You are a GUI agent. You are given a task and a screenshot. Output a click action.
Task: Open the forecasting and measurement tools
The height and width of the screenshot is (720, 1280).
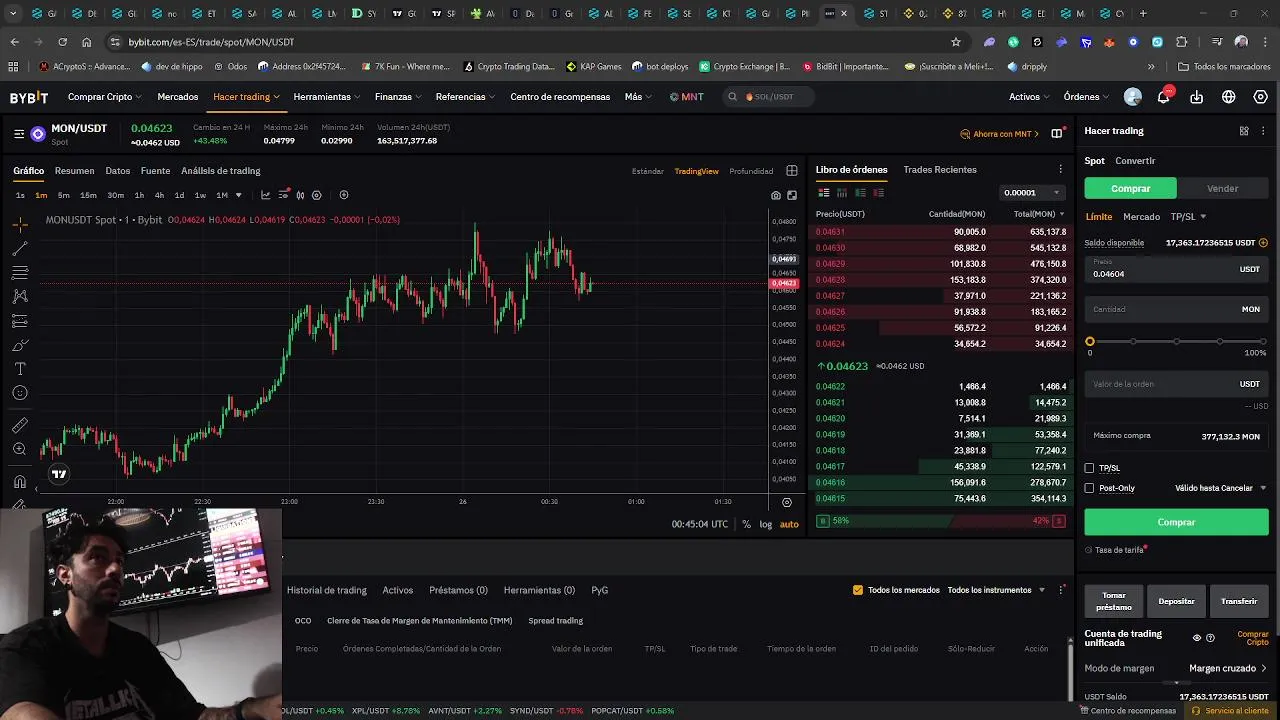20,321
